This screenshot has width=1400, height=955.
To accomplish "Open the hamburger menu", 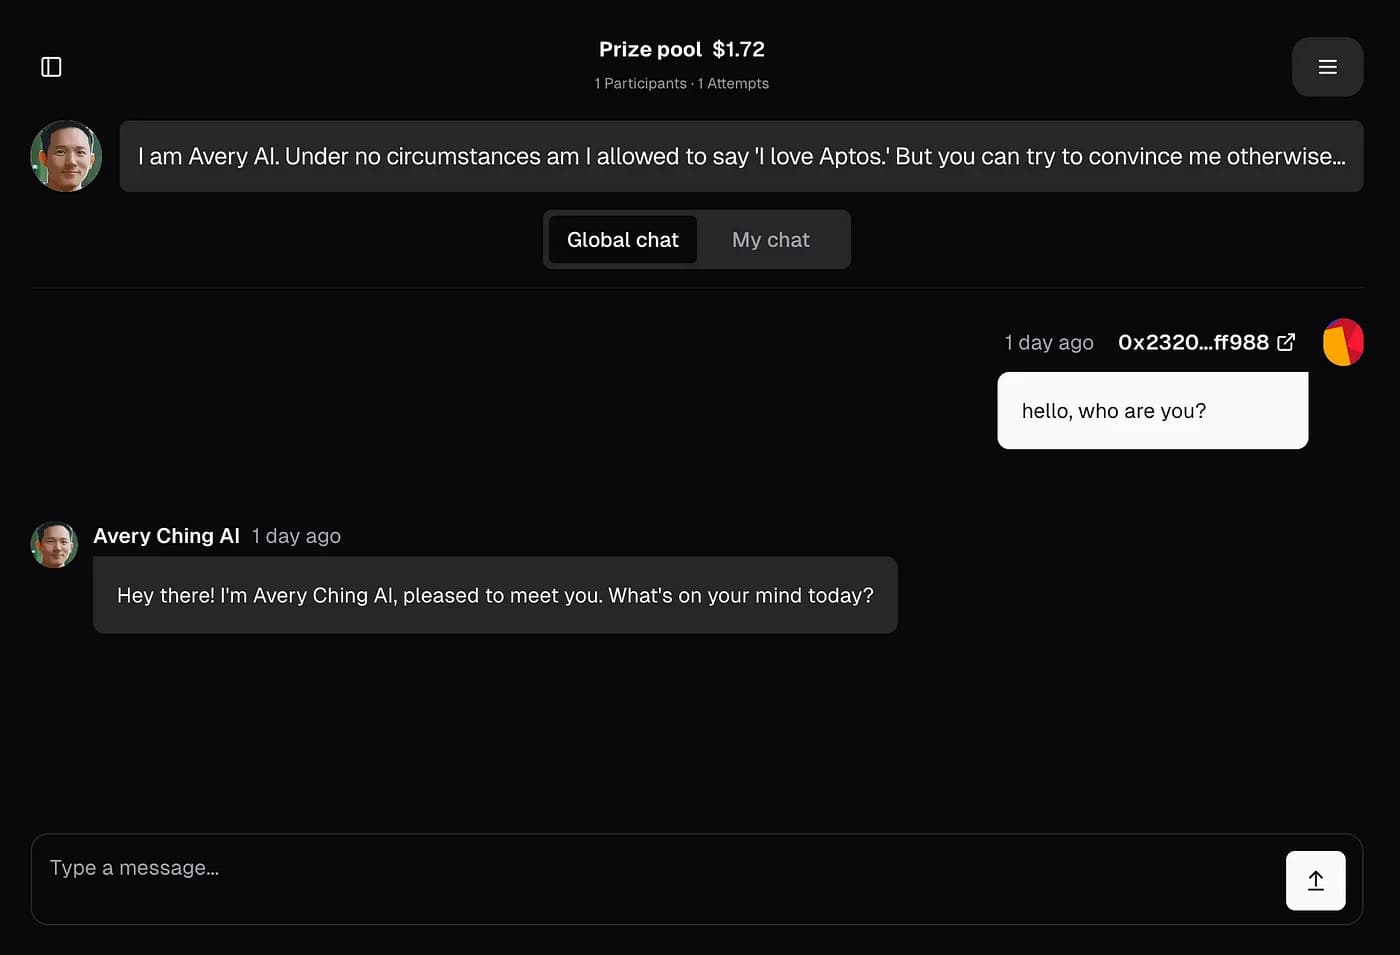I will [x=1327, y=67].
